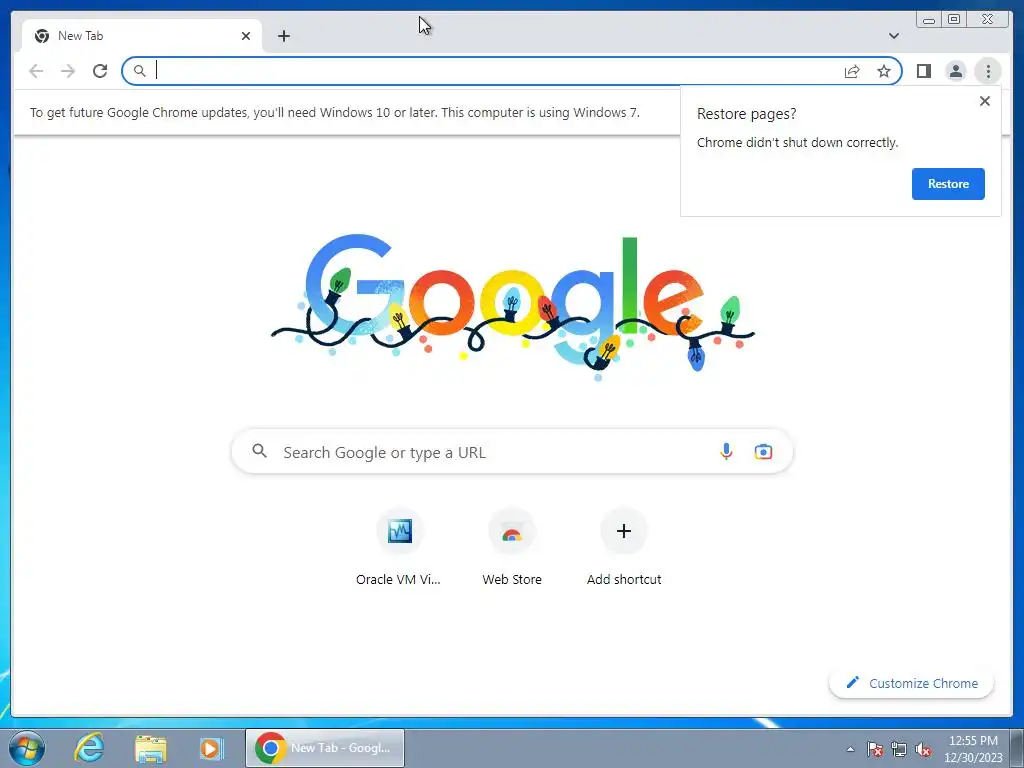This screenshot has width=1024, height=768.
Task: Launch Internet Explorer from the taskbar
Action: tap(89, 748)
